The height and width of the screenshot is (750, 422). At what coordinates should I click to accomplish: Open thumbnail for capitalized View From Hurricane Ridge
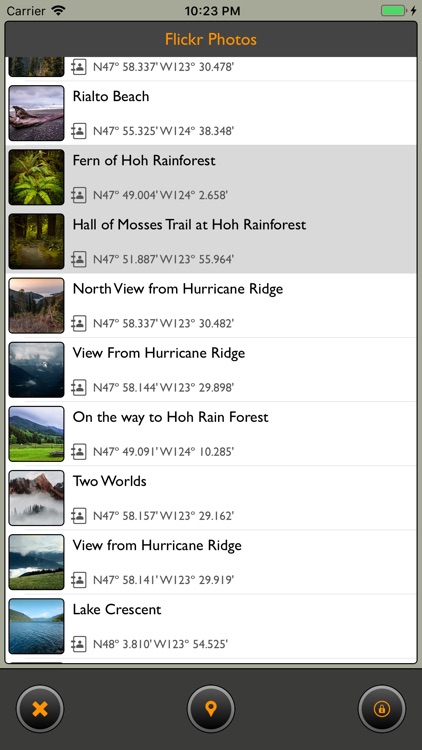[36, 369]
